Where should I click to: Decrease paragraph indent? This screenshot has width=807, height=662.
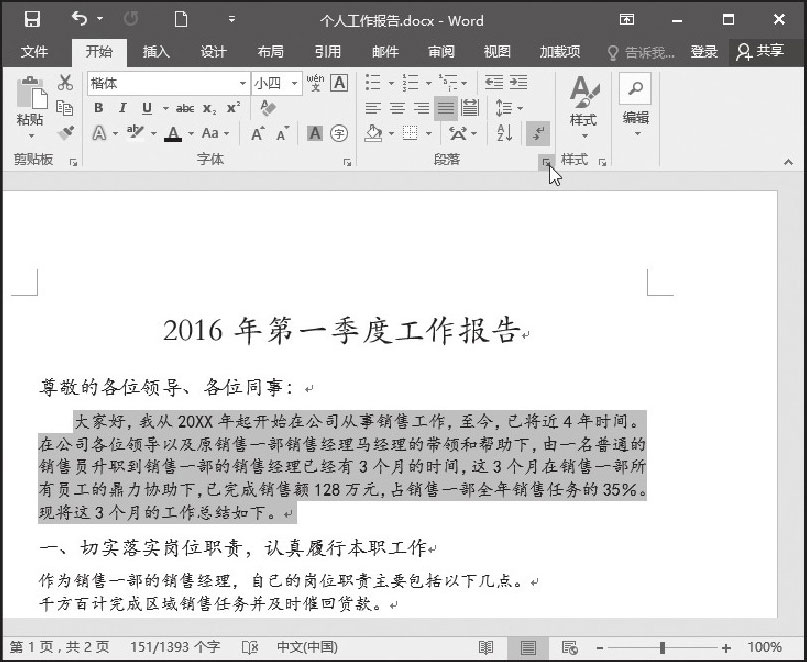(x=494, y=82)
